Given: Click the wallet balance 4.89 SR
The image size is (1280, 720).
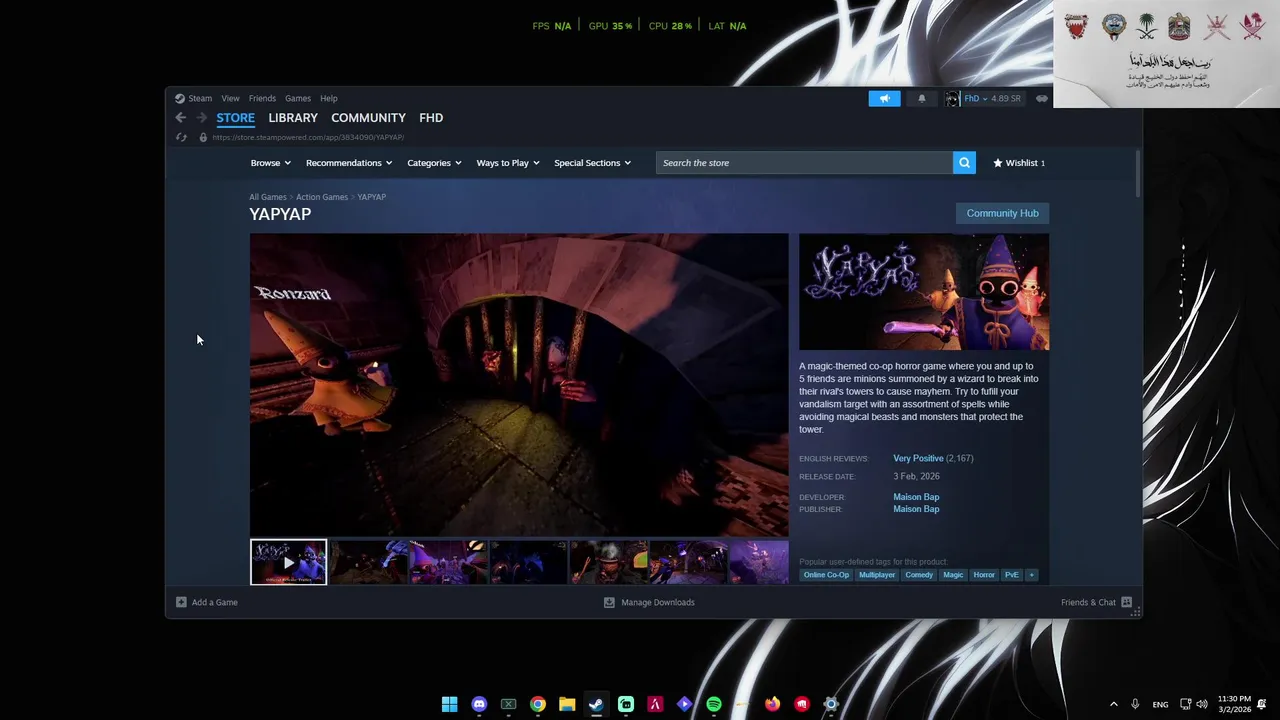Looking at the screenshot, I should click(x=1006, y=98).
